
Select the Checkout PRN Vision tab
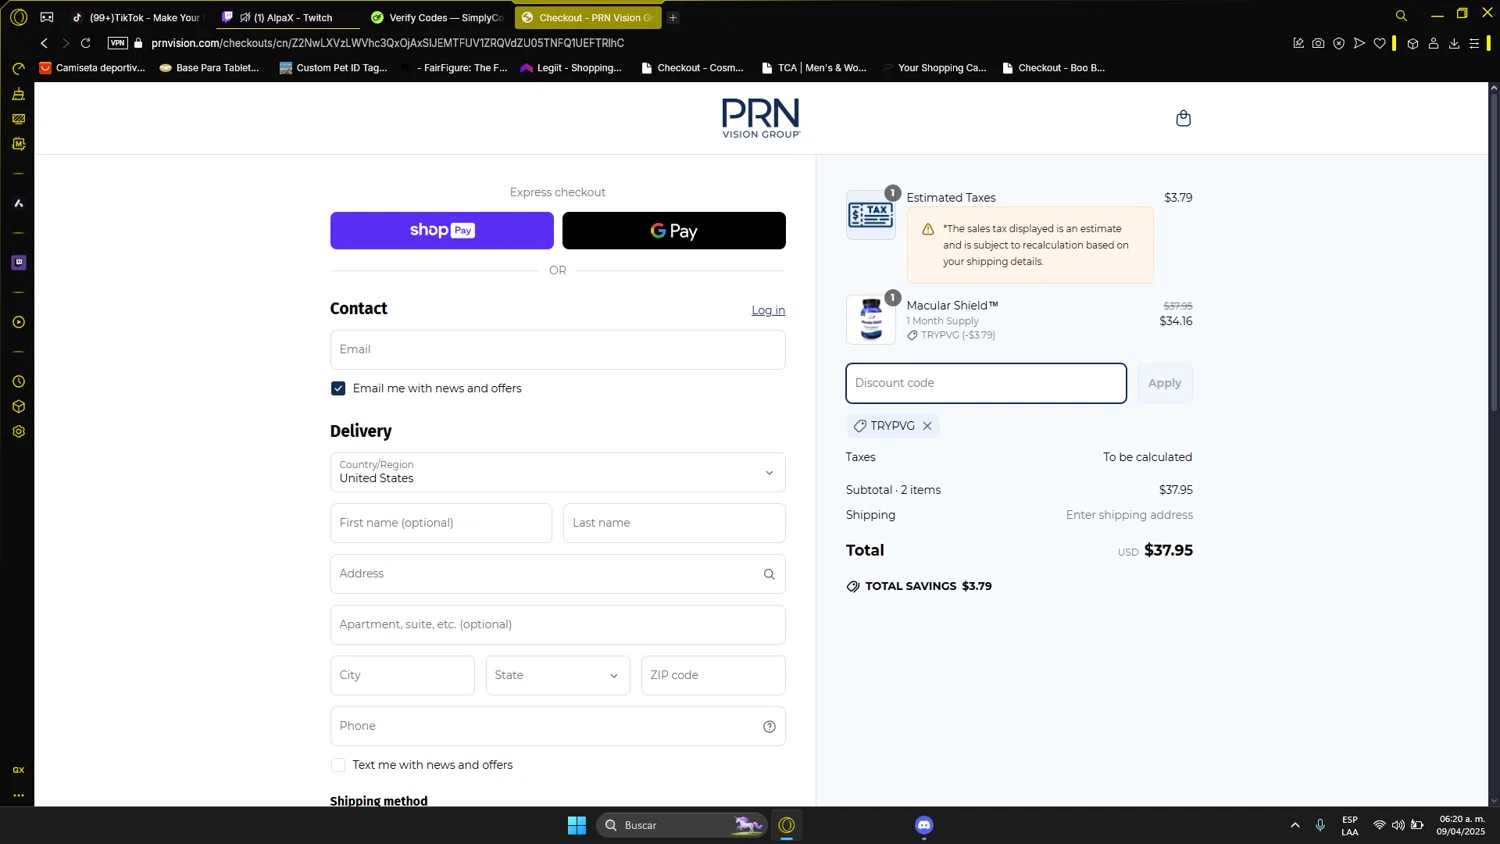pyautogui.click(x=588, y=17)
